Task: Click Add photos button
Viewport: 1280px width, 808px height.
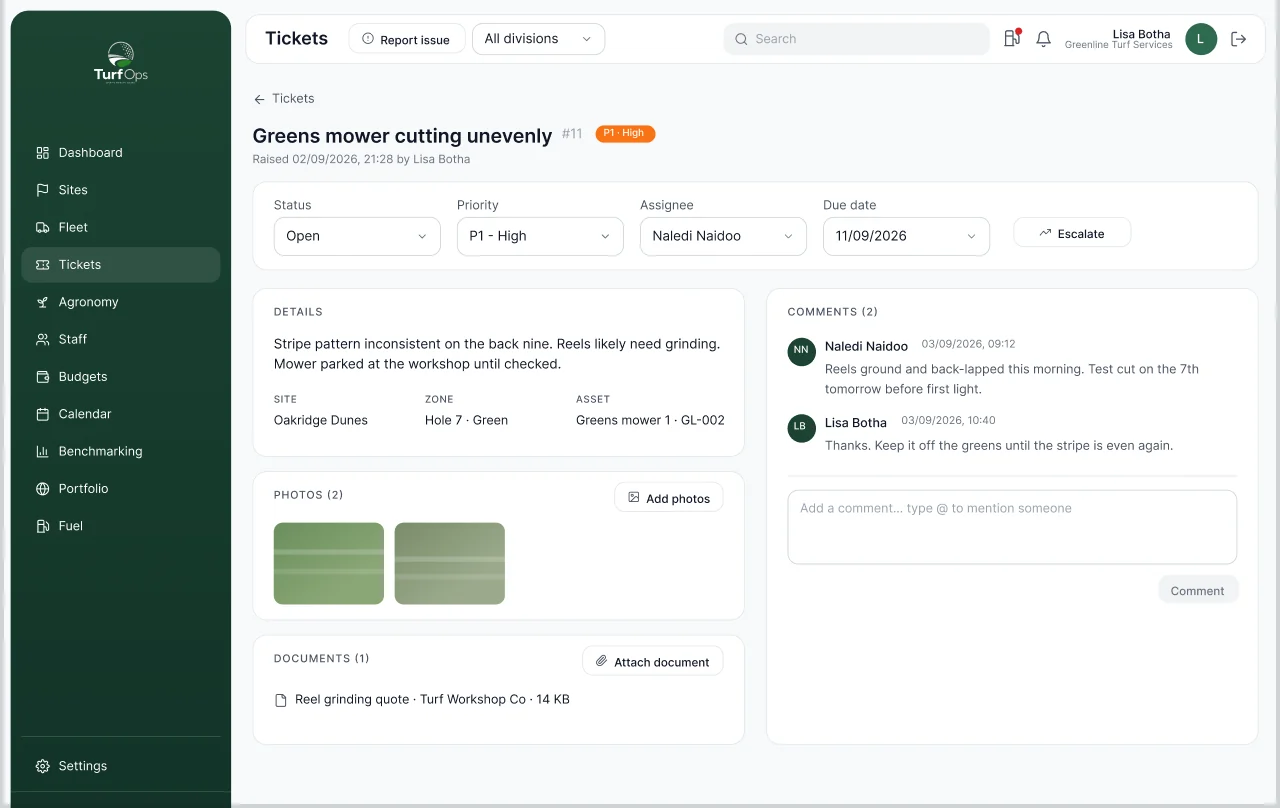Action: (669, 498)
